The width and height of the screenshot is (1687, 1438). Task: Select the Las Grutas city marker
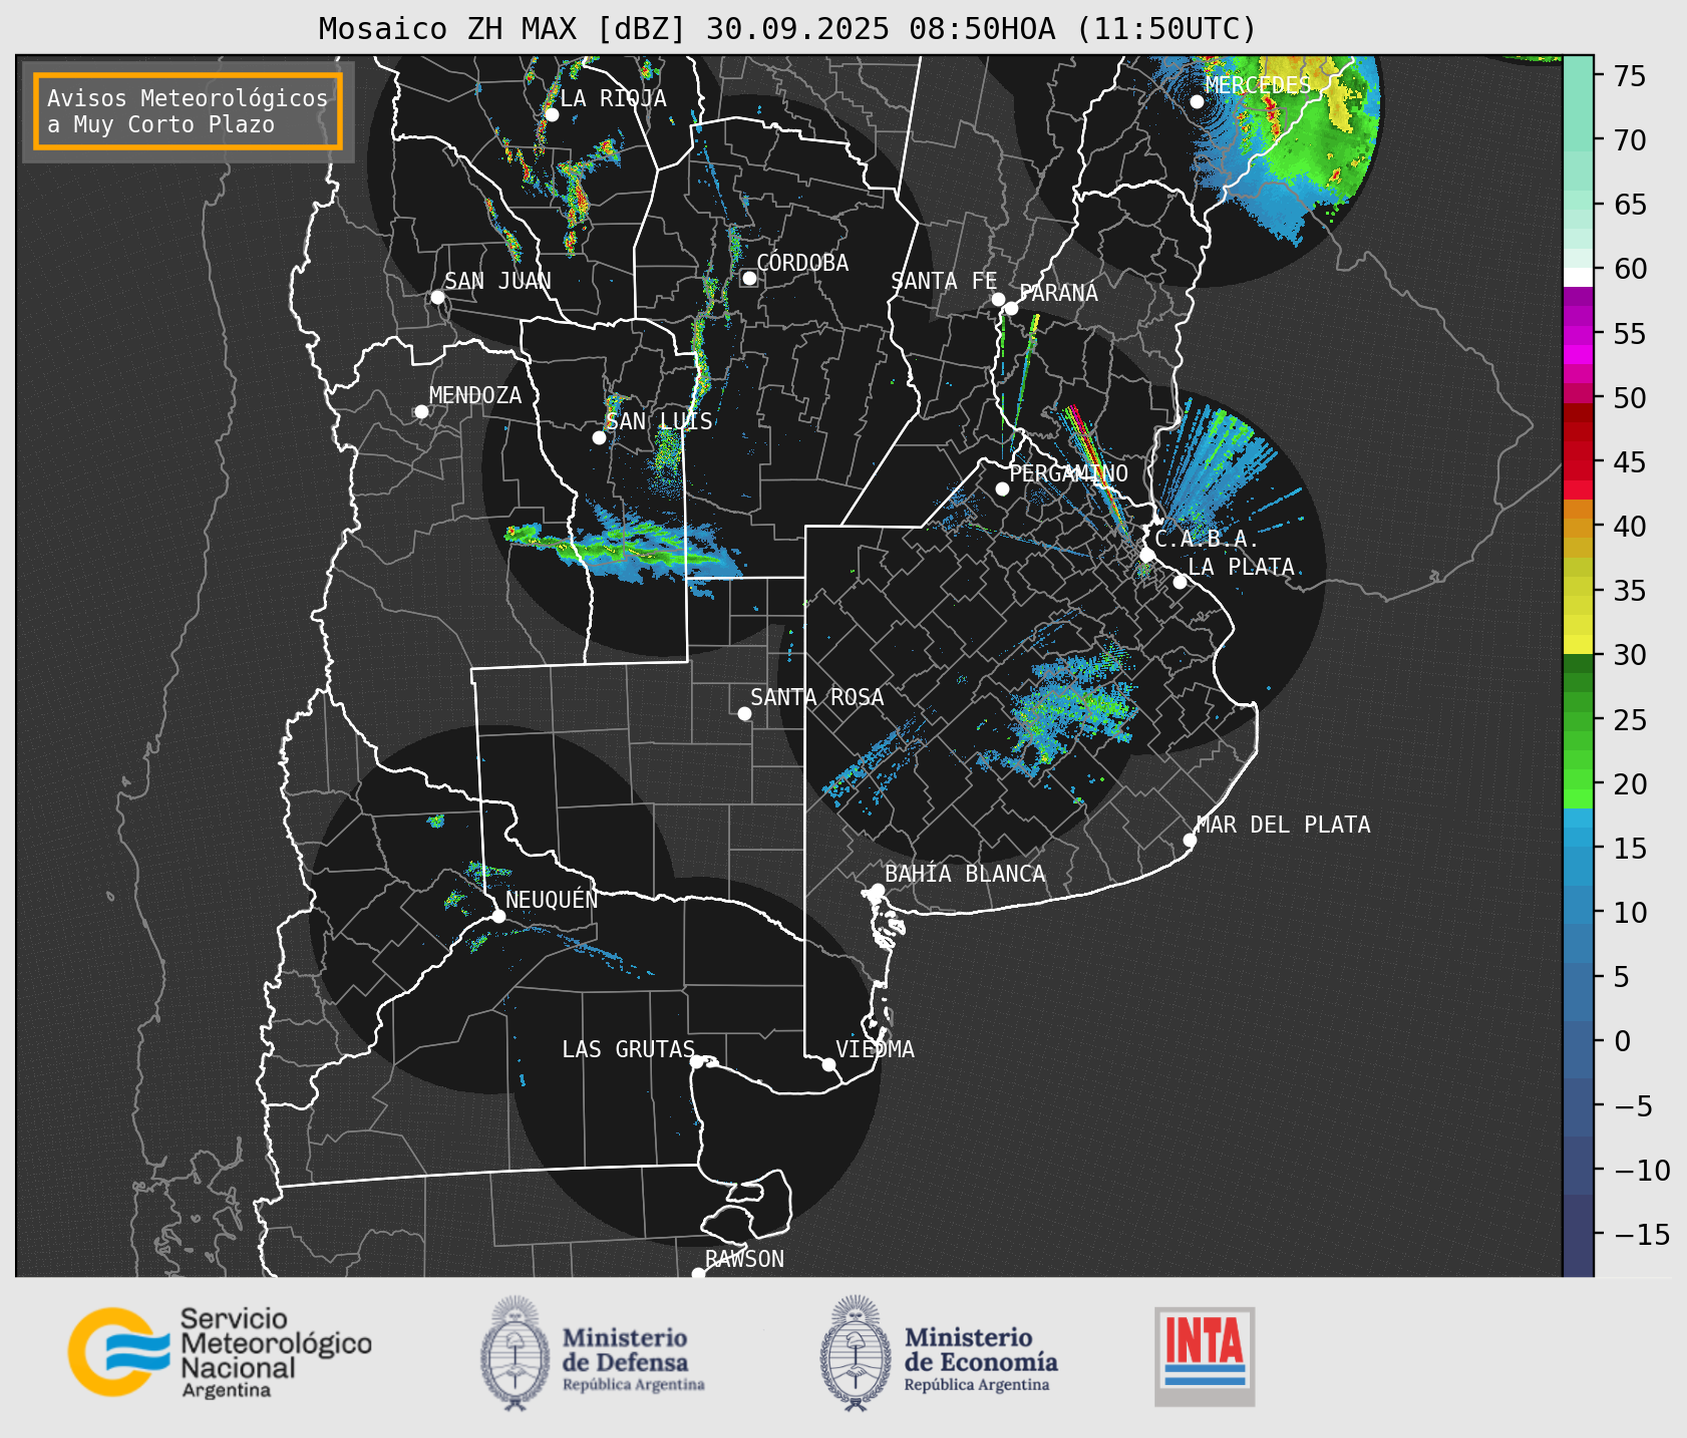click(x=697, y=1062)
